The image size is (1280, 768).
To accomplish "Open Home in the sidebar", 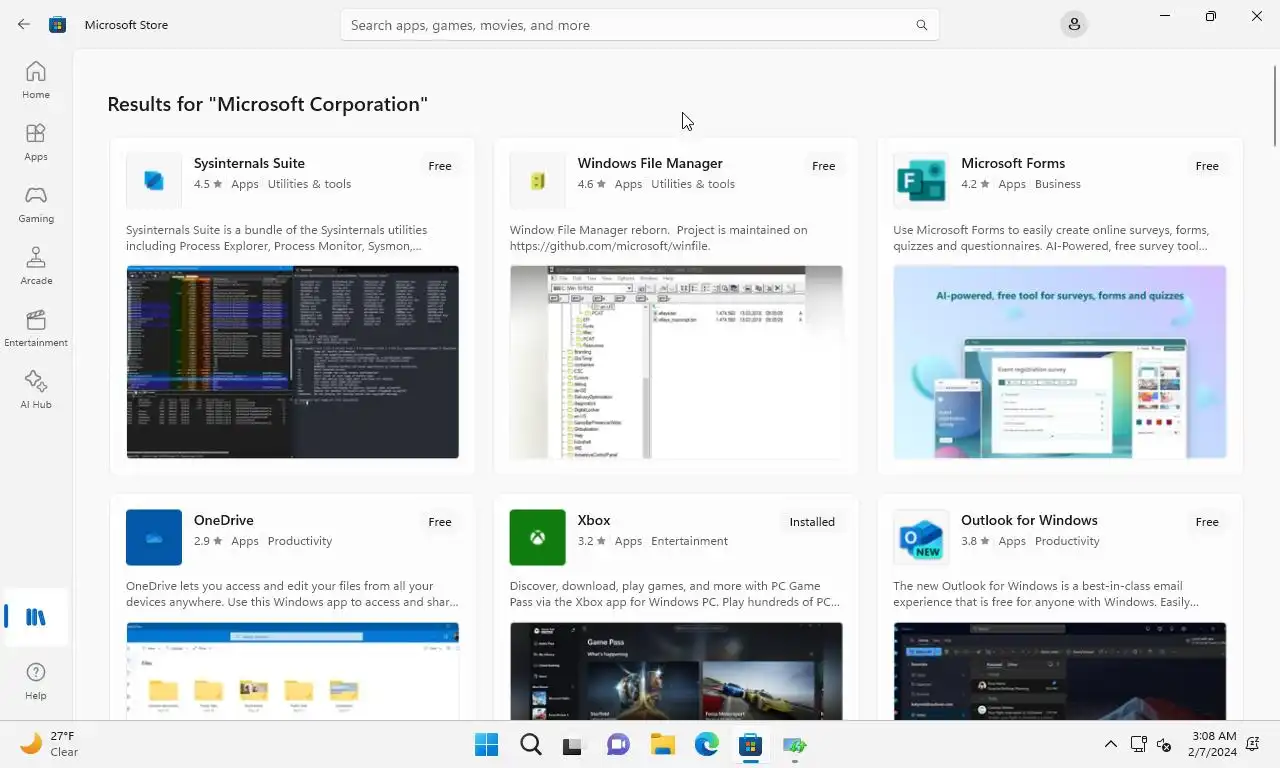I will click(x=36, y=80).
